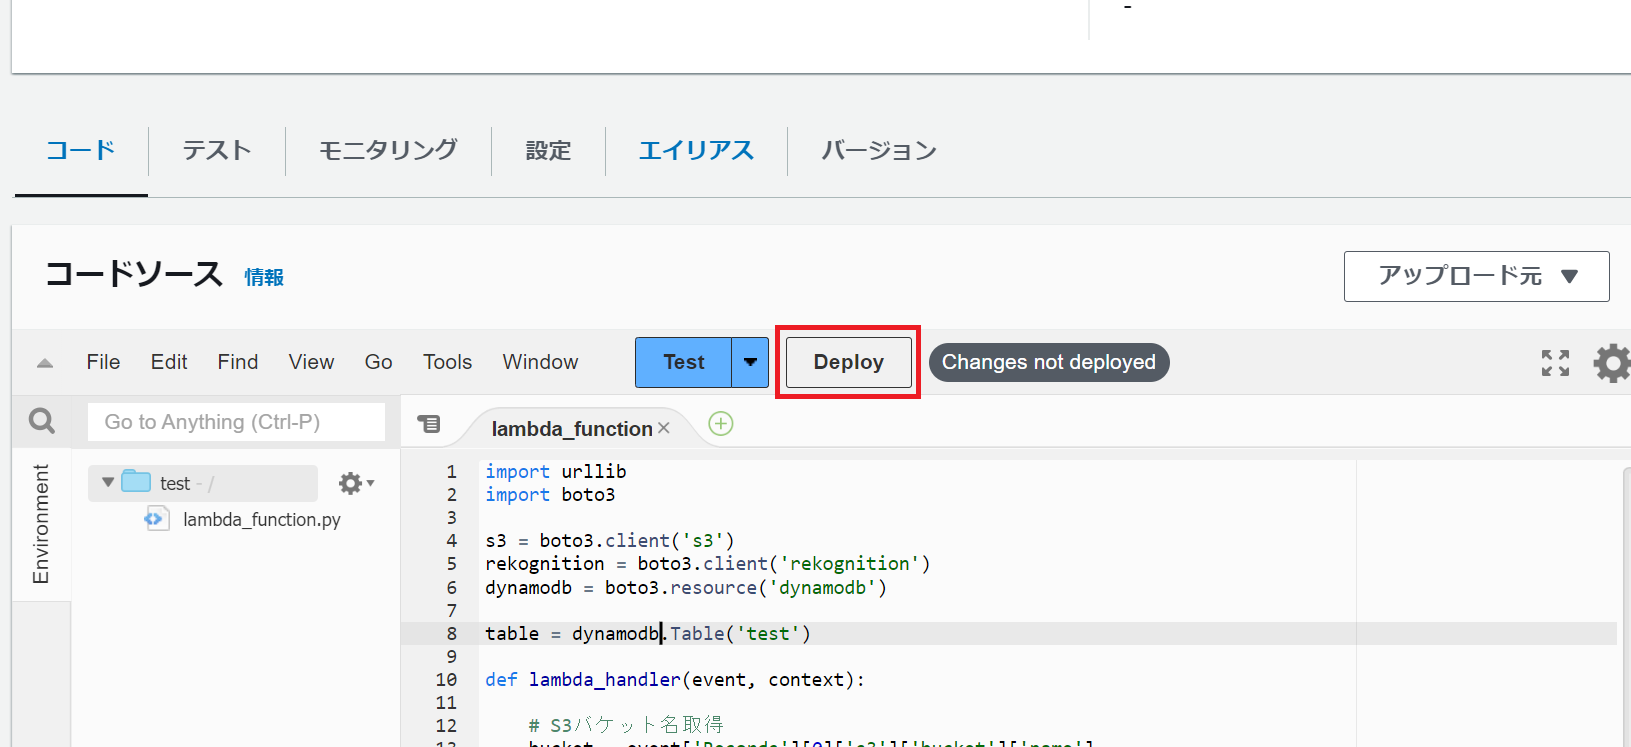Open lambda_function.py in the file tree
Viewport: 1631px width, 747px height.
(262, 520)
